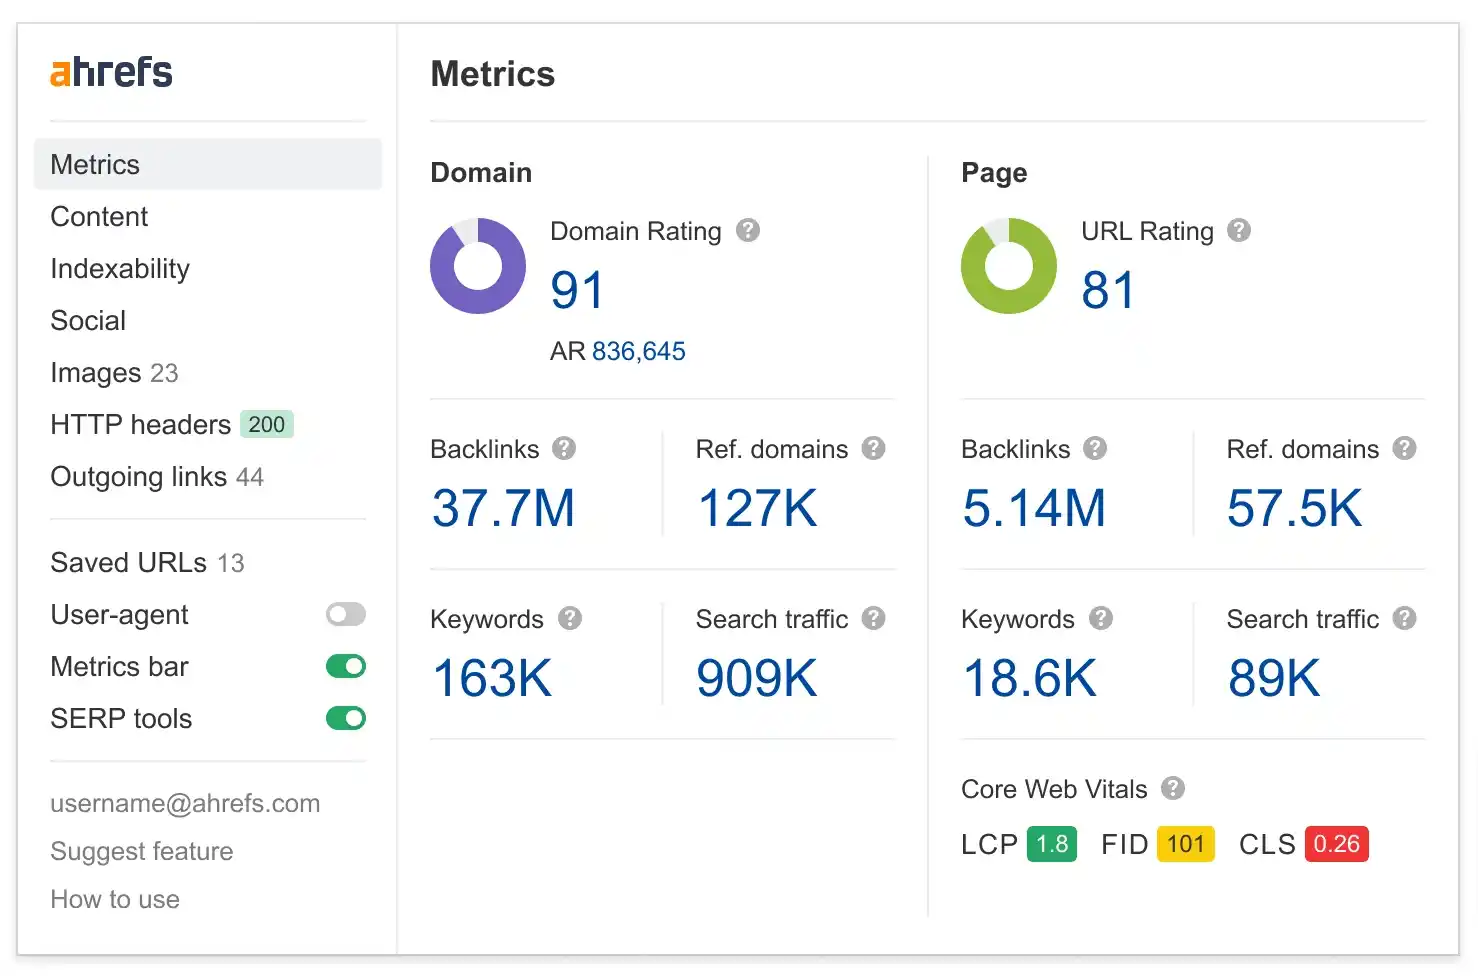Open Page Ref. domains 57.5K report

pyautogui.click(x=1294, y=508)
